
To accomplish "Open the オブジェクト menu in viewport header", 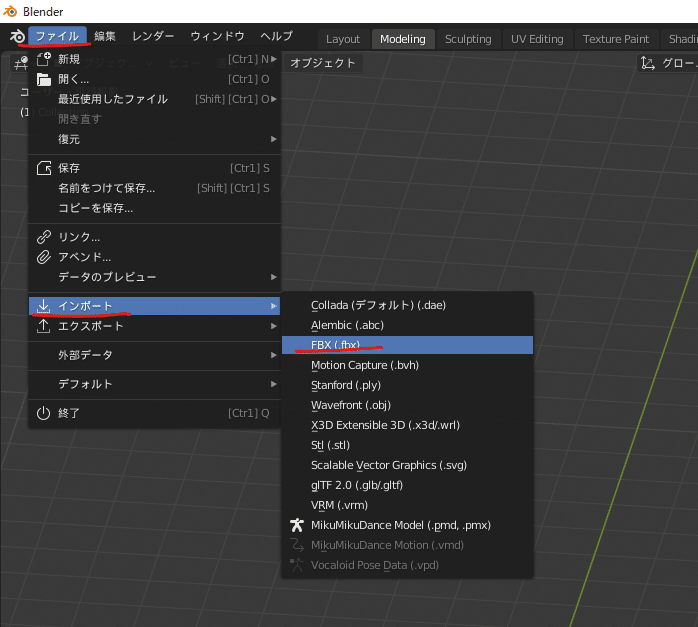I will click(x=323, y=63).
